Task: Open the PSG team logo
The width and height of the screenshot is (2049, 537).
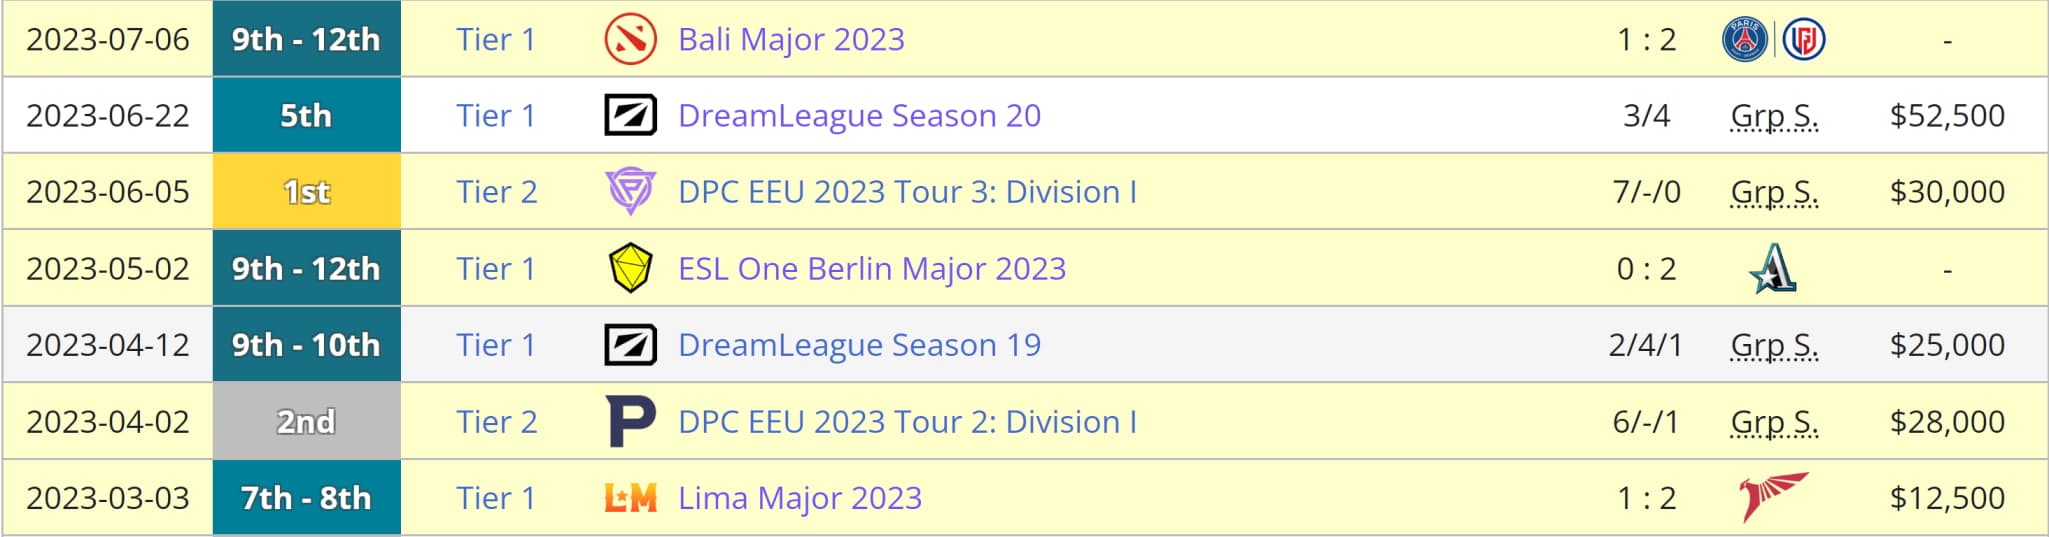Action: click(1745, 40)
